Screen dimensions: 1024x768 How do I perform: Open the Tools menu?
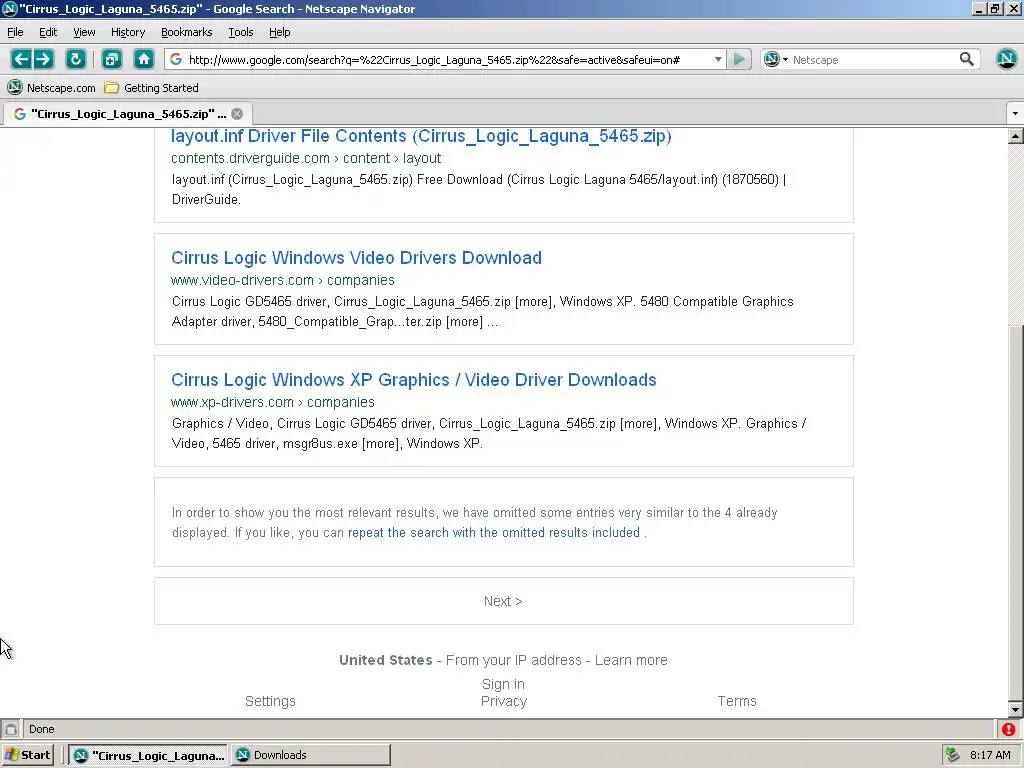tap(241, 32)
